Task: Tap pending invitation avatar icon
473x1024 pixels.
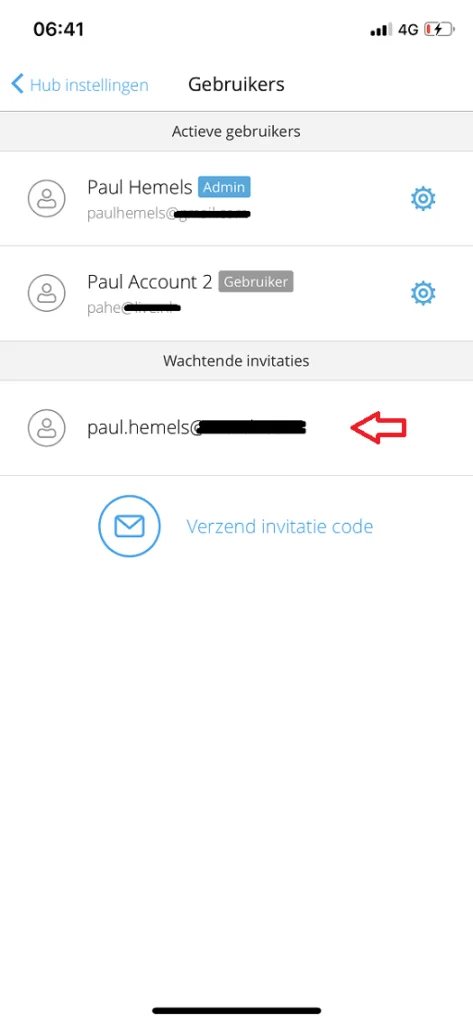Action: click(x=46, y=428)
